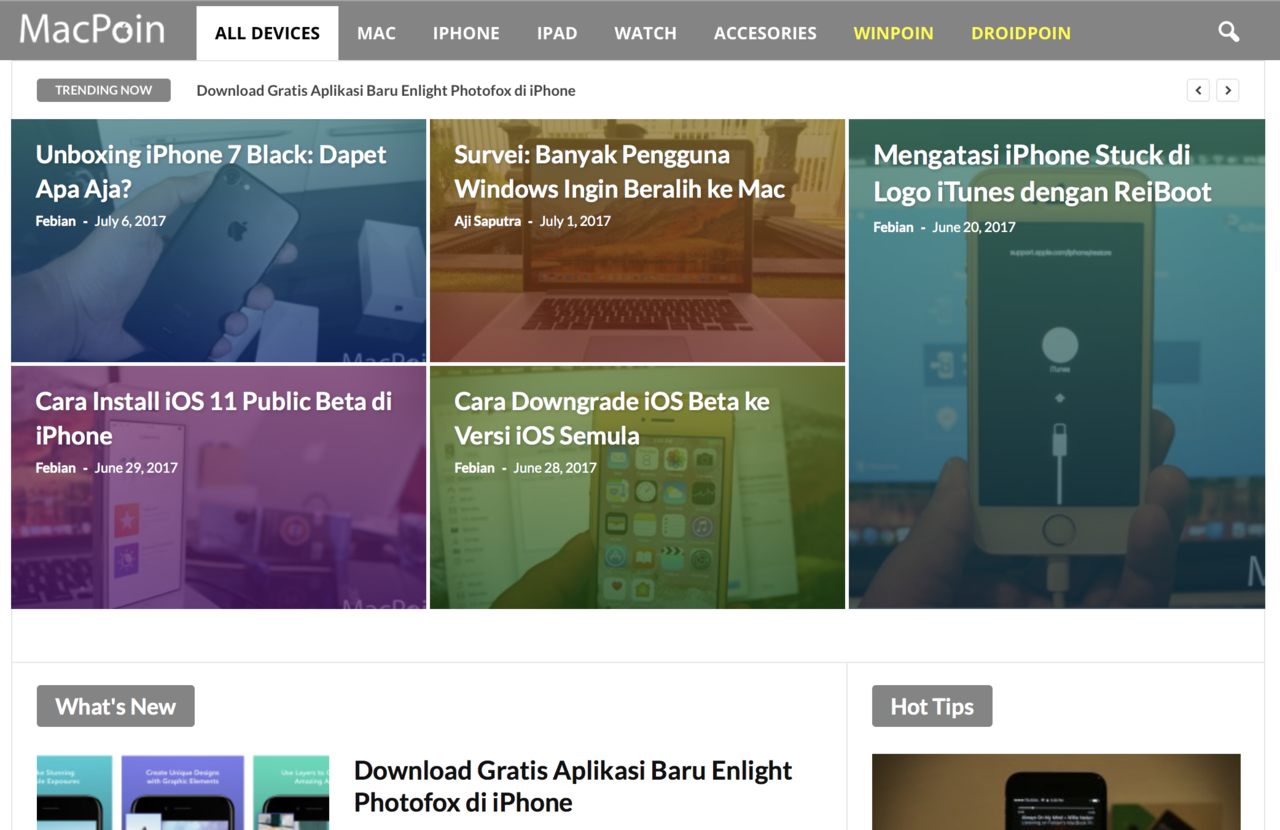Show next trending item arrow
The height and width of the screenshot is (830, 1280).
pos(1228,90)
